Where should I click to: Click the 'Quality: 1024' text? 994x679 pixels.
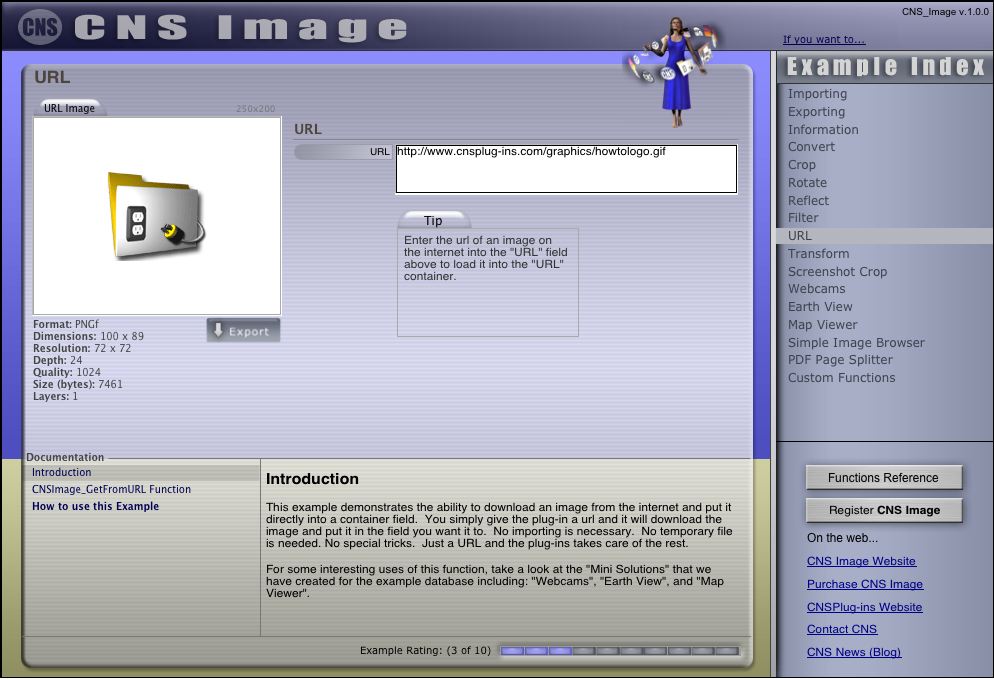click(x=67, y=372)
